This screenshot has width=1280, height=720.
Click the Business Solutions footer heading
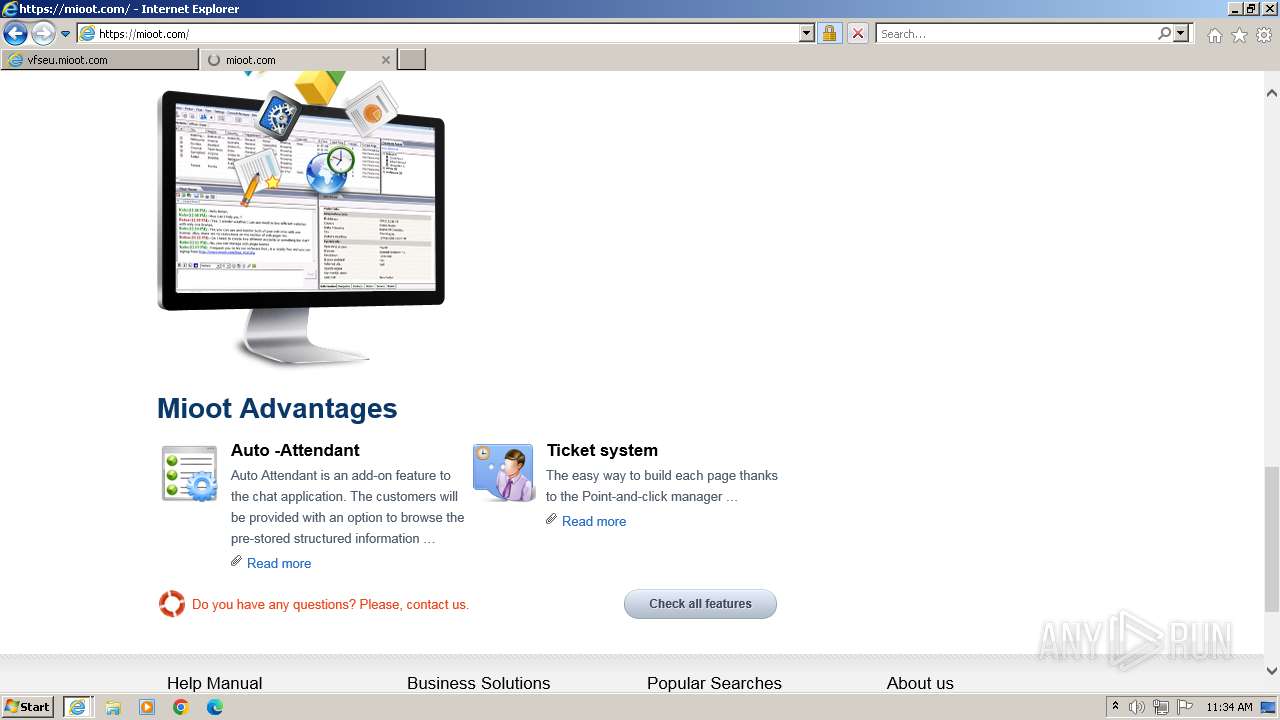[x=479, y=683]
